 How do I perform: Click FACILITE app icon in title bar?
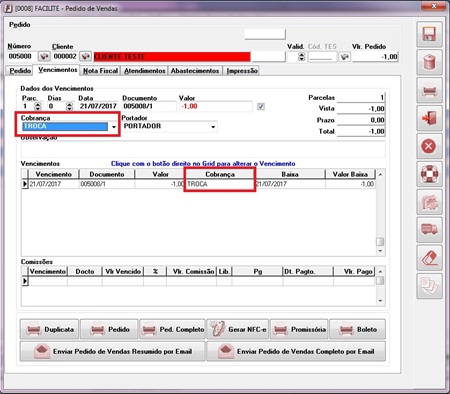8,8
